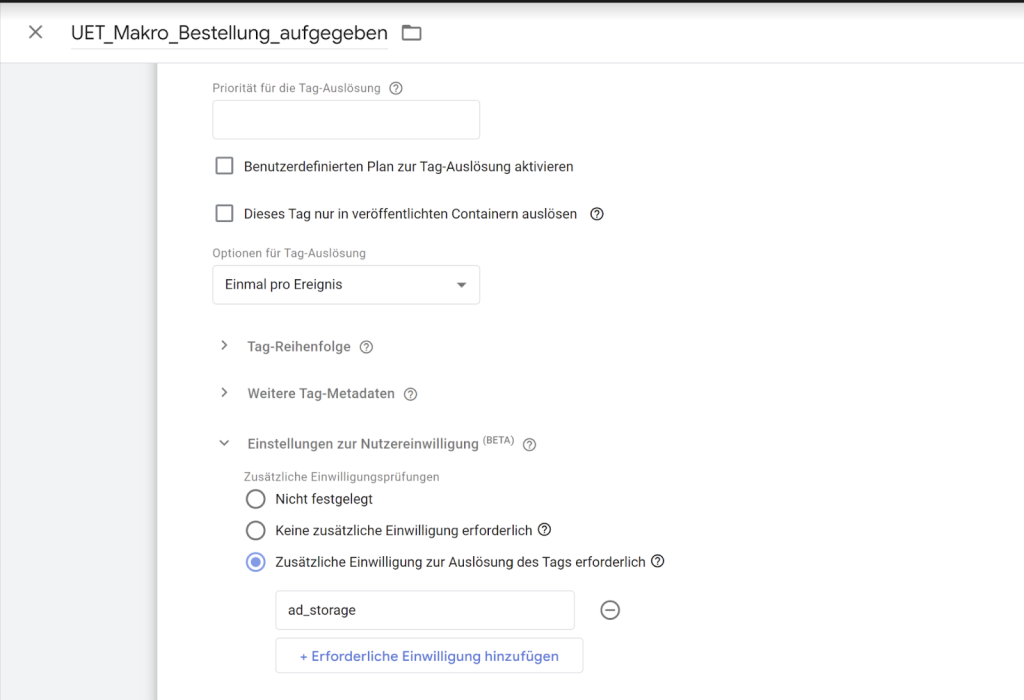Click the ad_storage consent field

[425, 610]
